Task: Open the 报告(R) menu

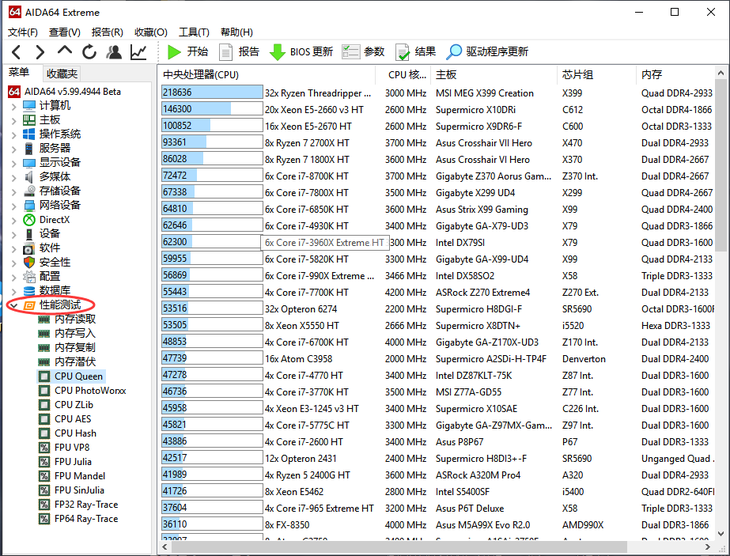Action: pos(107,32)
